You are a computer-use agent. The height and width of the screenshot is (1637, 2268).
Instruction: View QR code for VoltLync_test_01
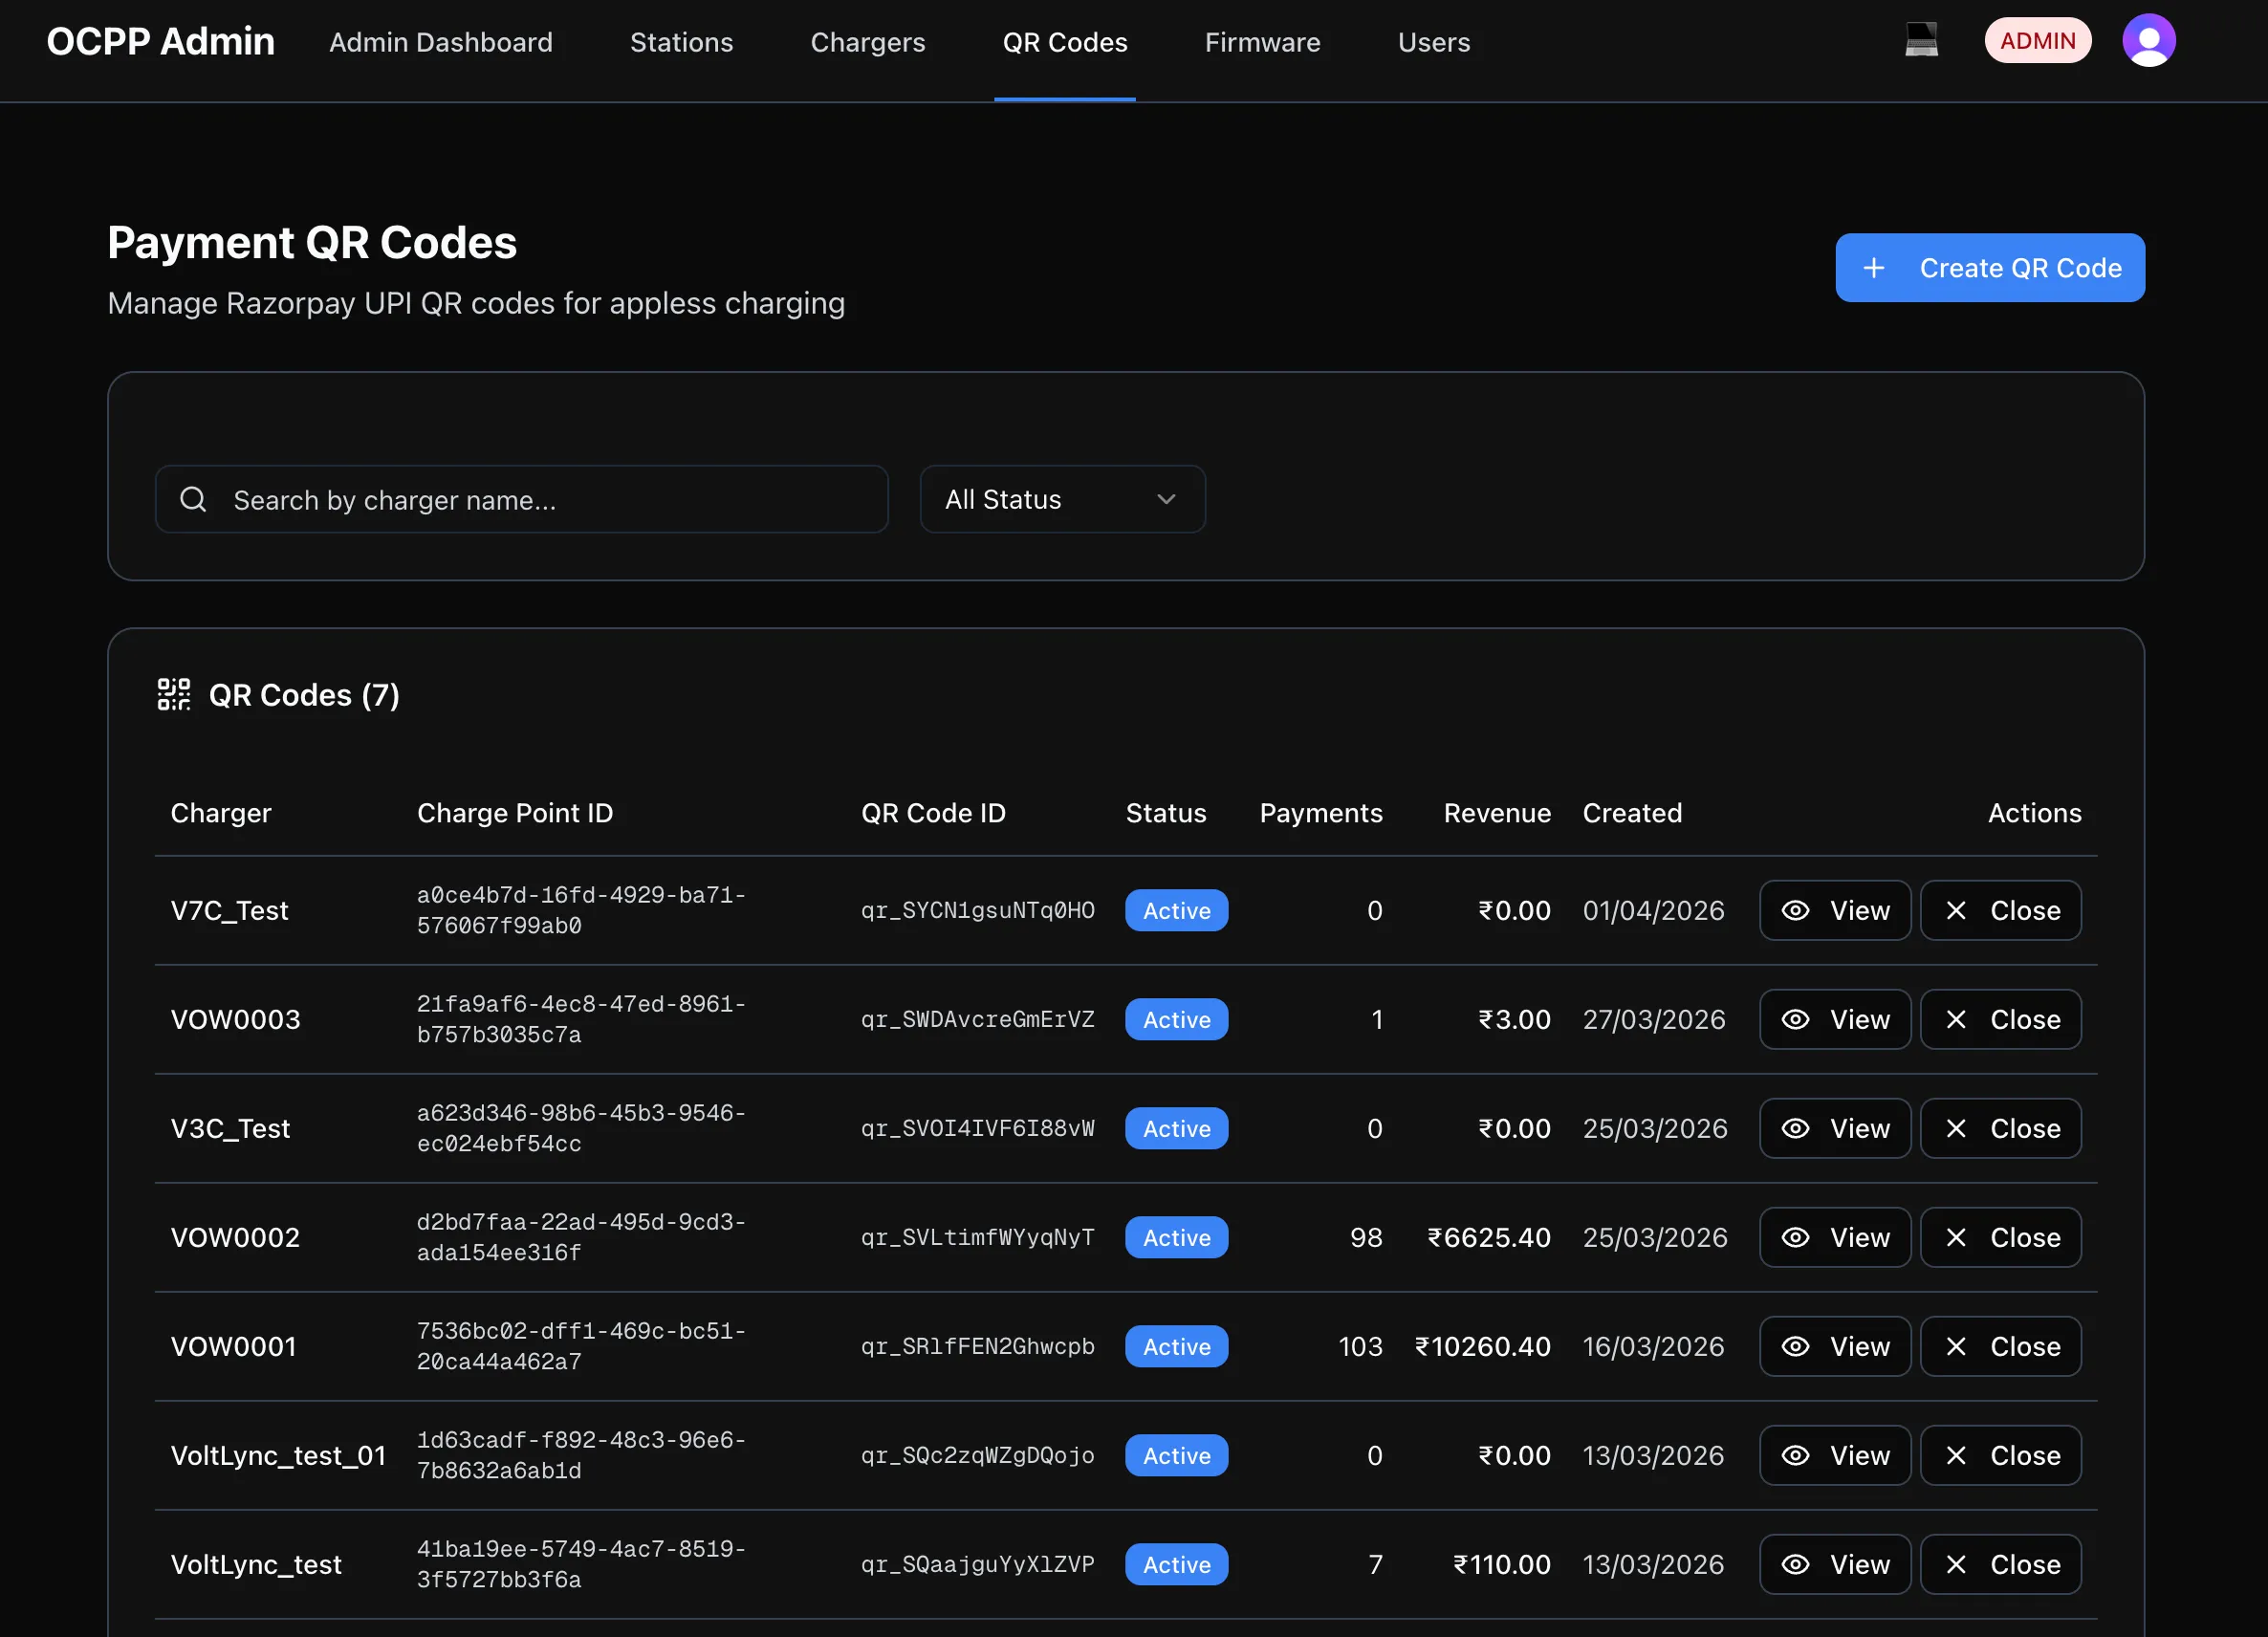click(x=1834, y=1455)
